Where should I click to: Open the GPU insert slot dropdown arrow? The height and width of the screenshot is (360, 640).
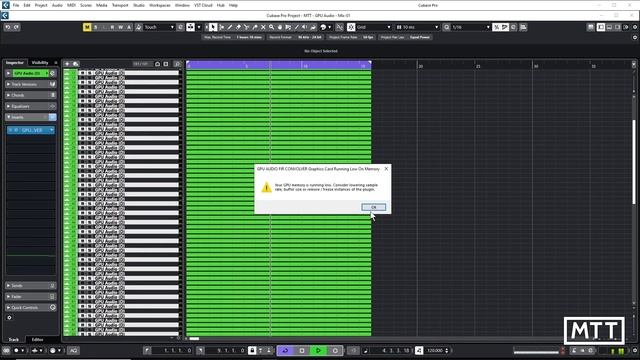click(x=52, y=130)
